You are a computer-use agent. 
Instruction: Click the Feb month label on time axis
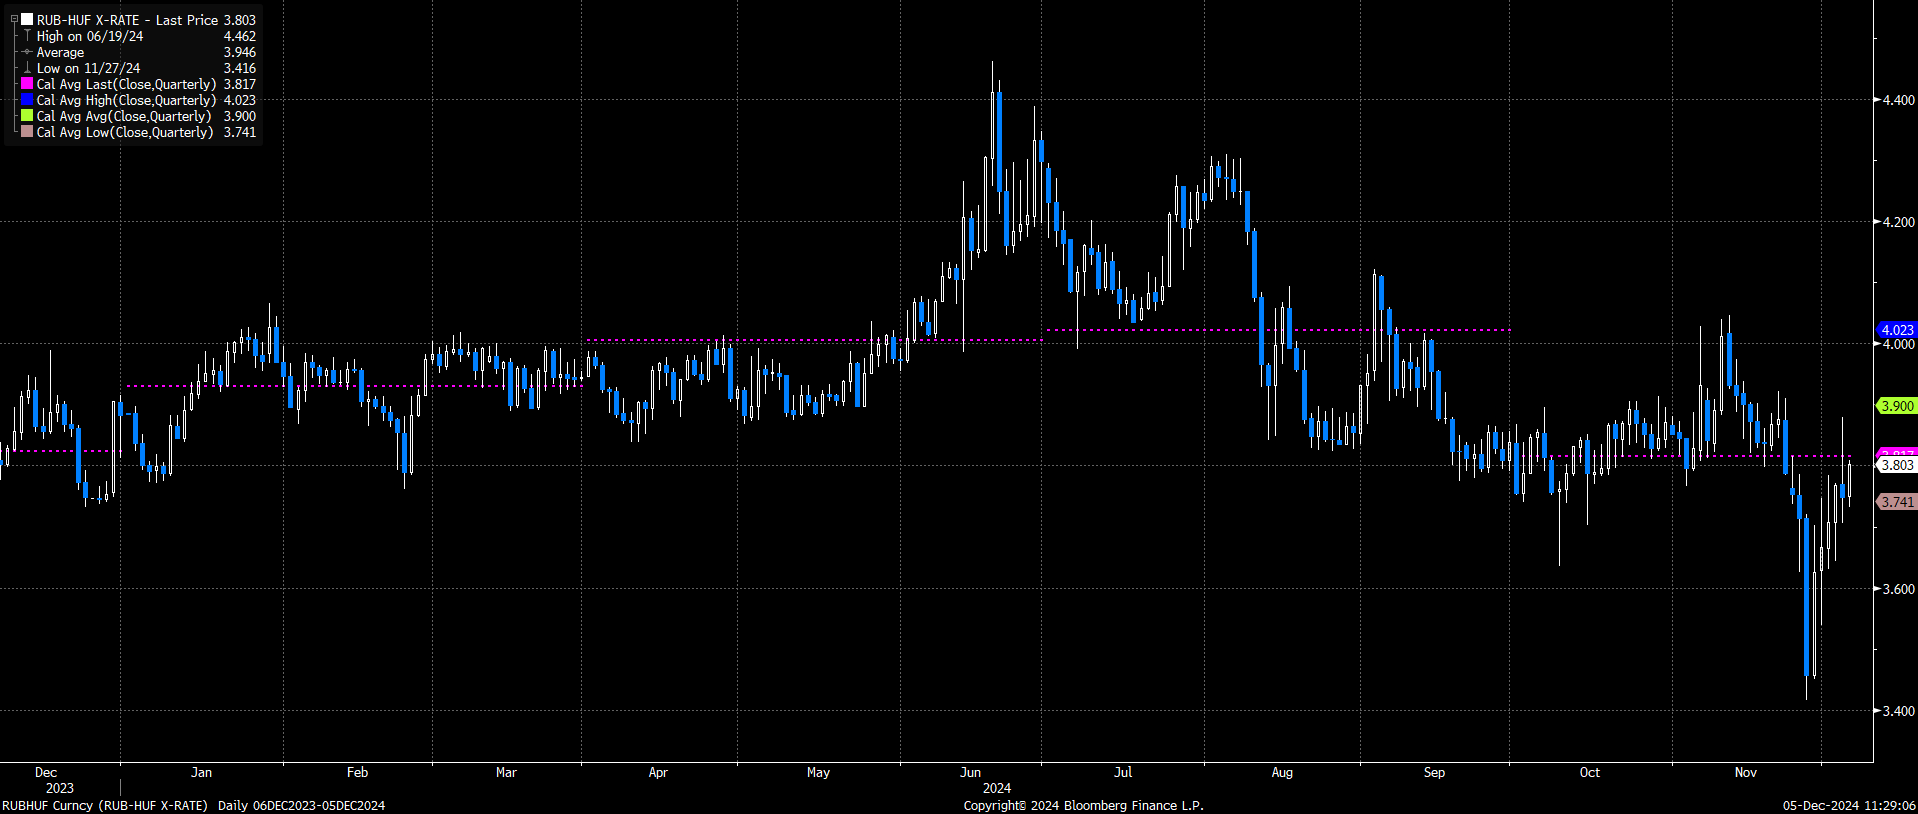pyautogui.click(x=357, y=772)
